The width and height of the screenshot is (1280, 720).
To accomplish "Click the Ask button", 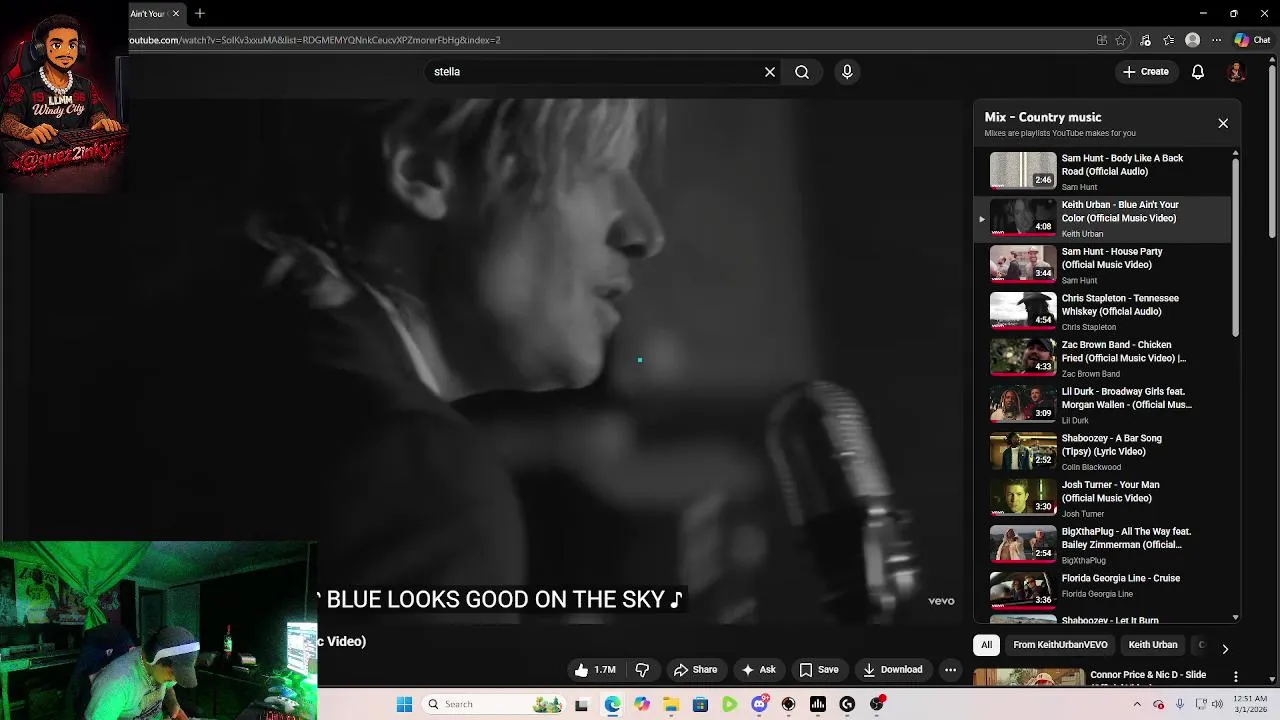I will 758,670.
